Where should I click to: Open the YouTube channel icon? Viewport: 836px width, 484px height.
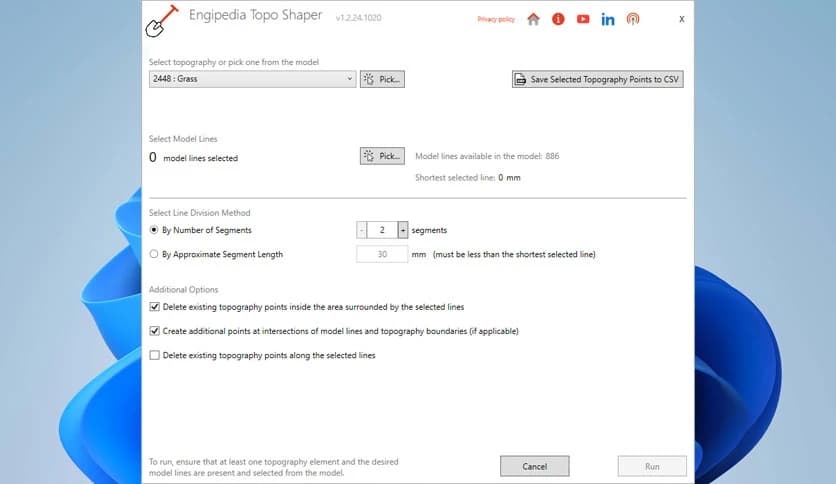coord(583,19)
